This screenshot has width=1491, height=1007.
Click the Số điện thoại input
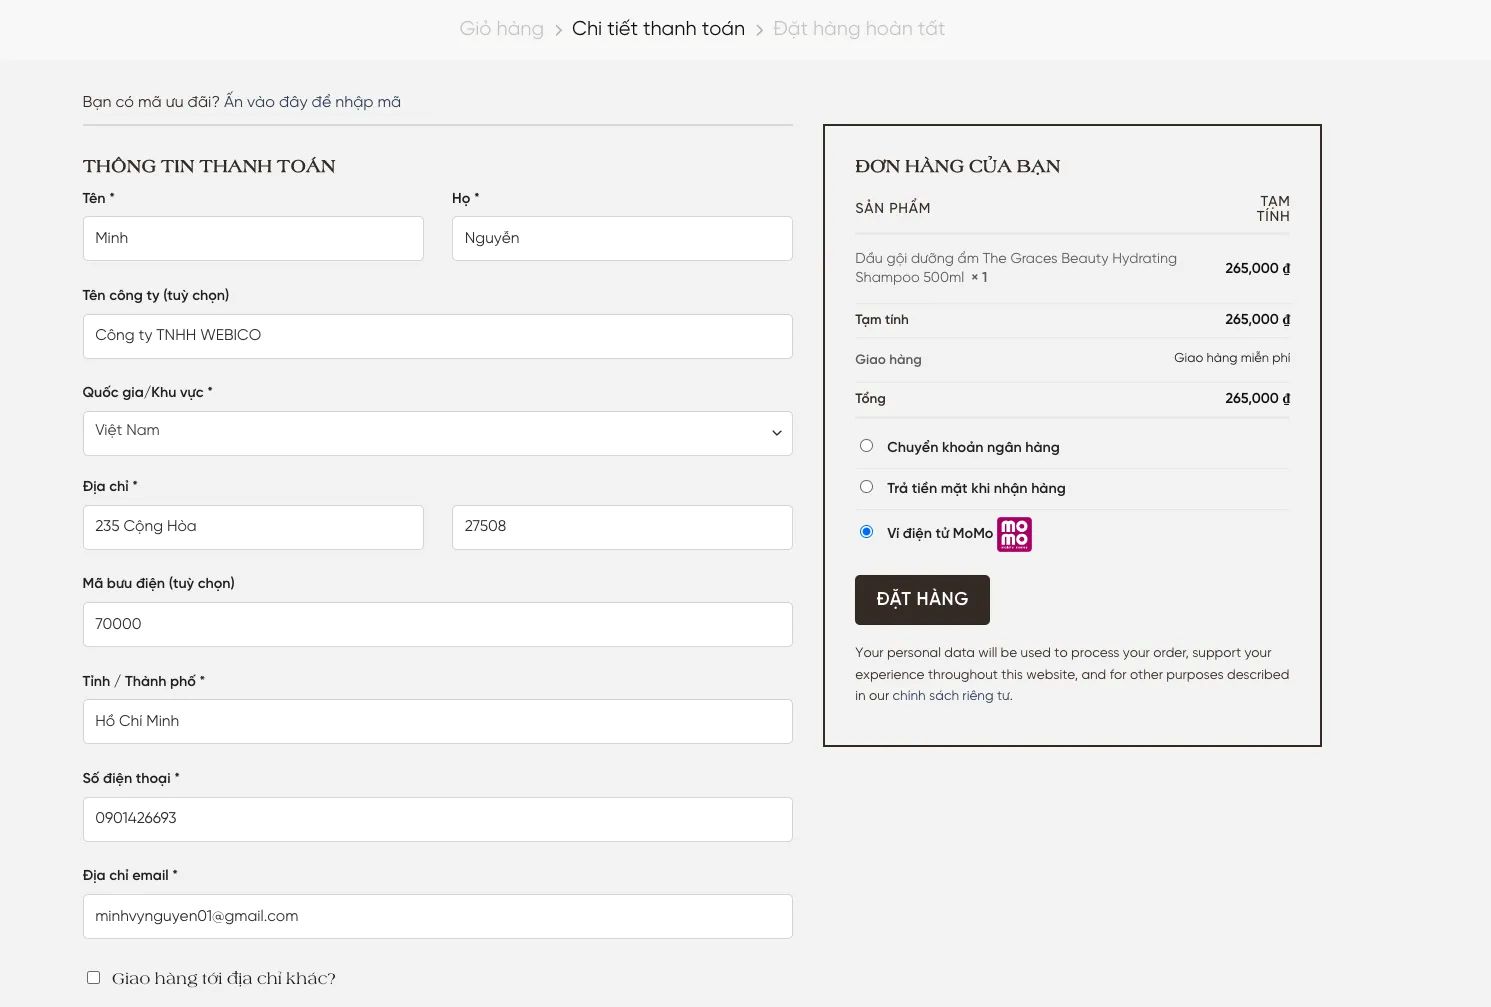[x=437, y=819]
